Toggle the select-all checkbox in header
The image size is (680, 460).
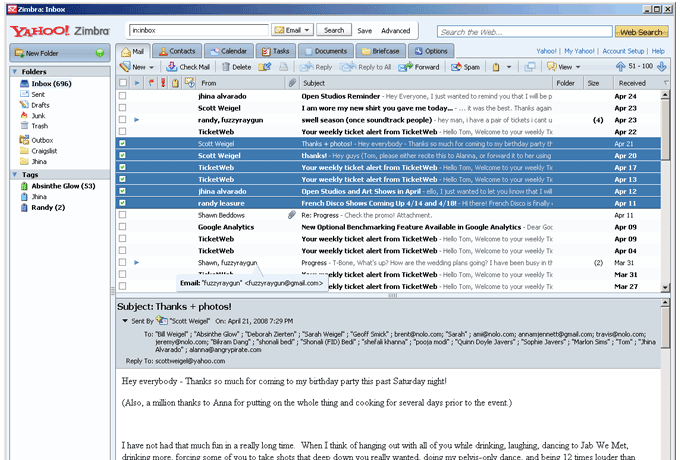123,82
